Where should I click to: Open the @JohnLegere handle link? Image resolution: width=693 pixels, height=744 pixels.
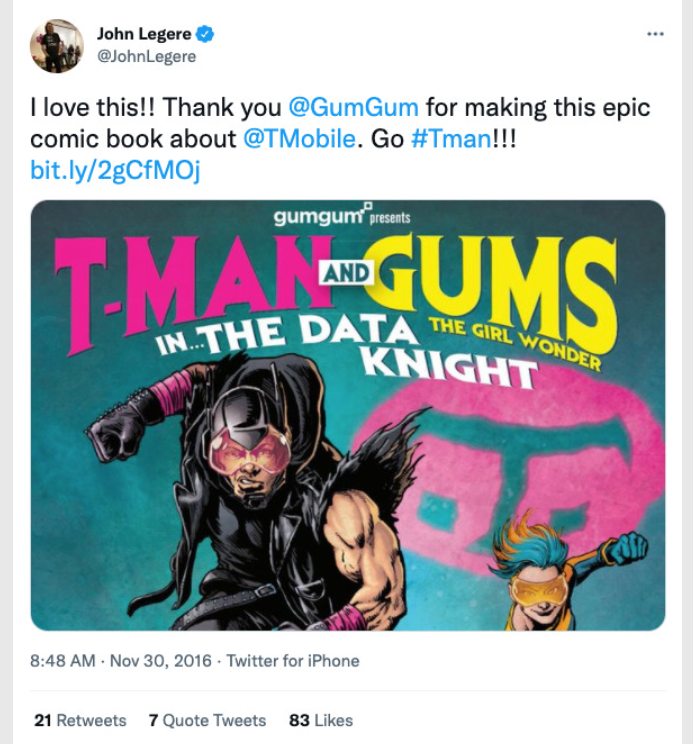click(146, 56)
